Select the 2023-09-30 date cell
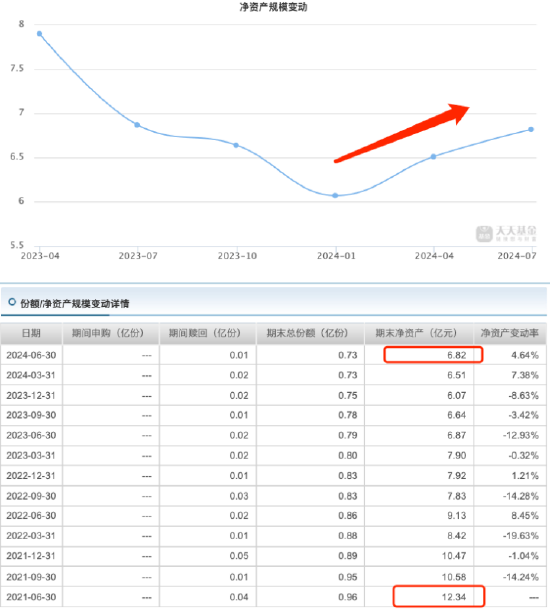 31,415
